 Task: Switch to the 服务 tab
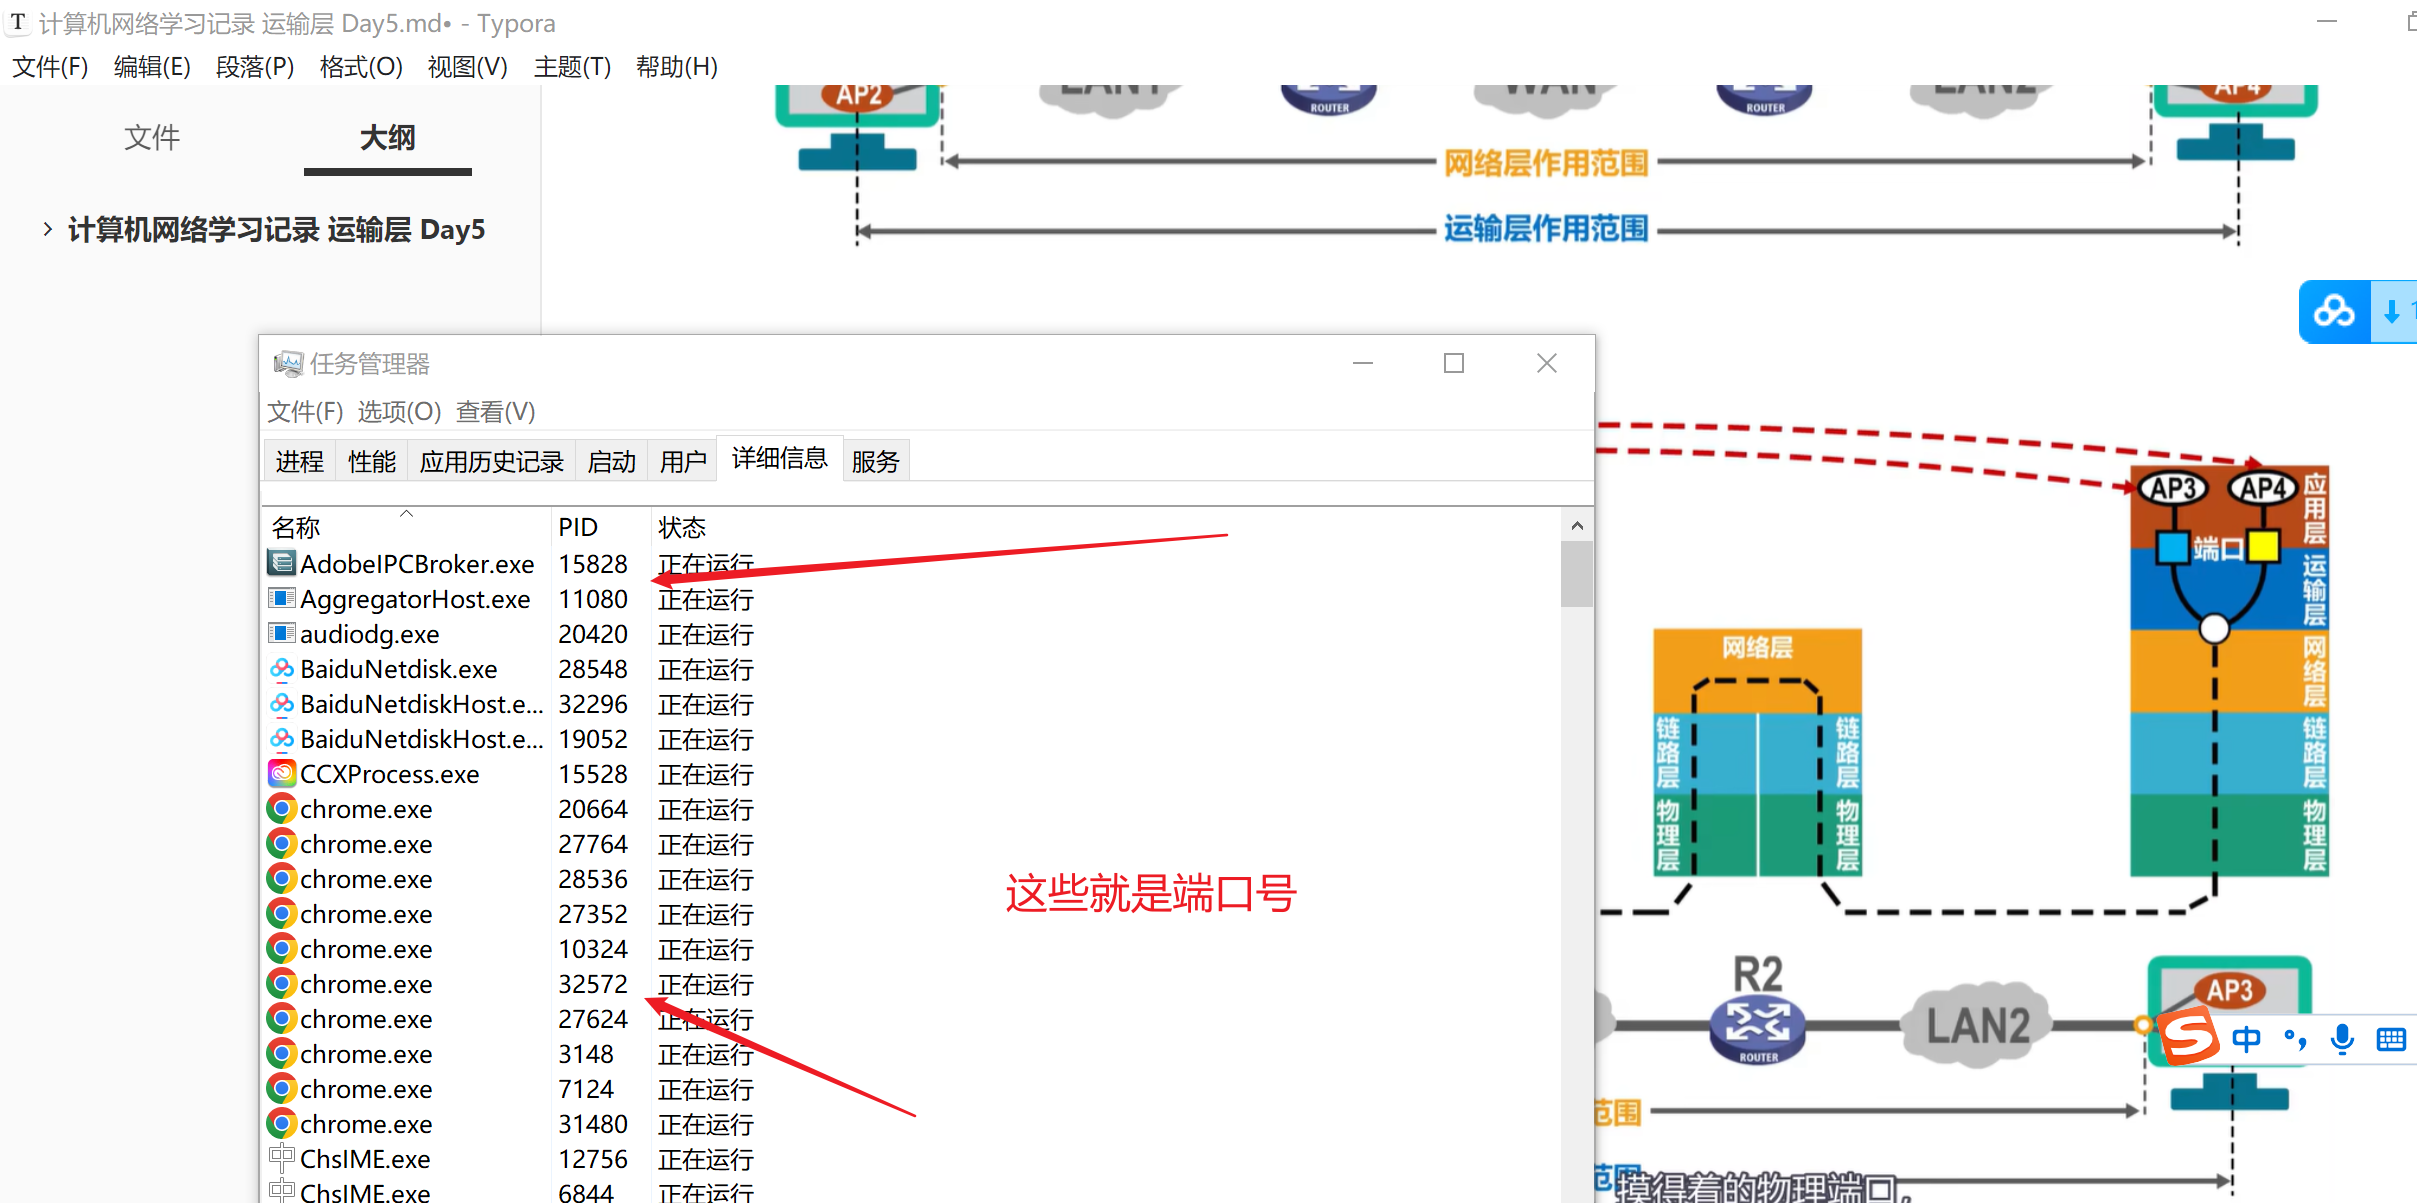pyautogui.click(x=876, y=461)
